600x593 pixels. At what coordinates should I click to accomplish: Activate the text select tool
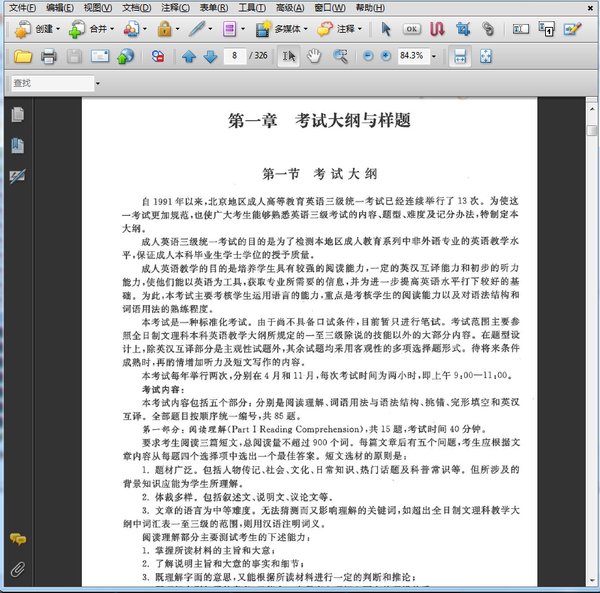click(x=289, y=57)
